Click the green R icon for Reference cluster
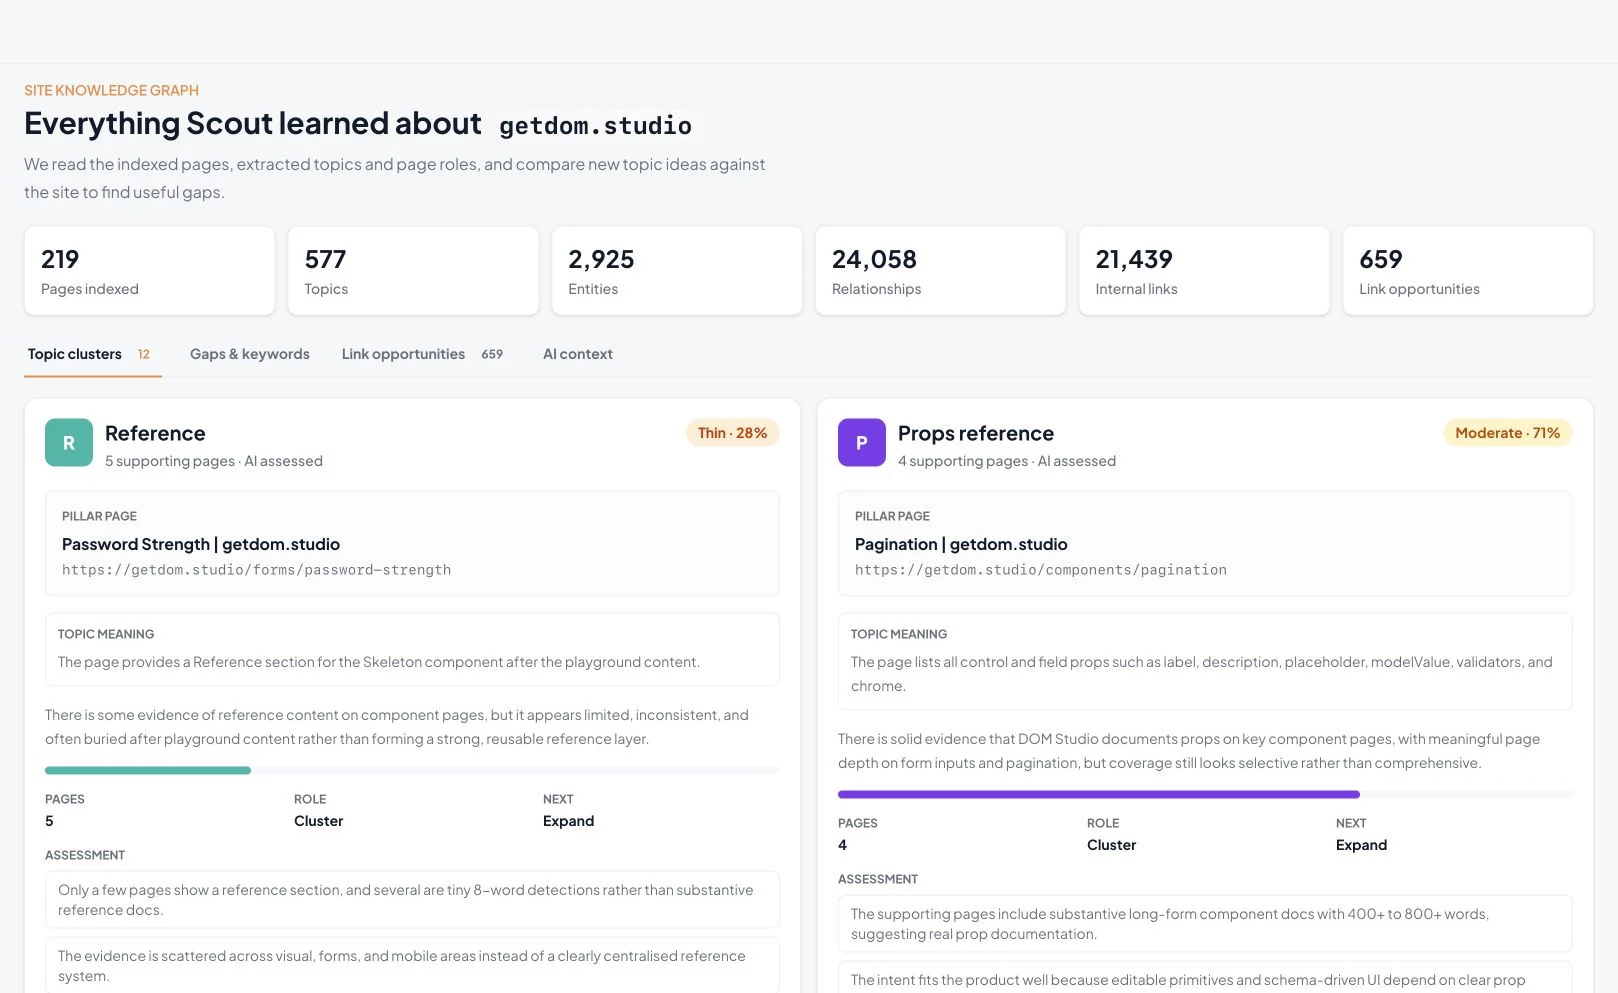The height and width of the screenshot is (993, 1618). pos(69,442)
